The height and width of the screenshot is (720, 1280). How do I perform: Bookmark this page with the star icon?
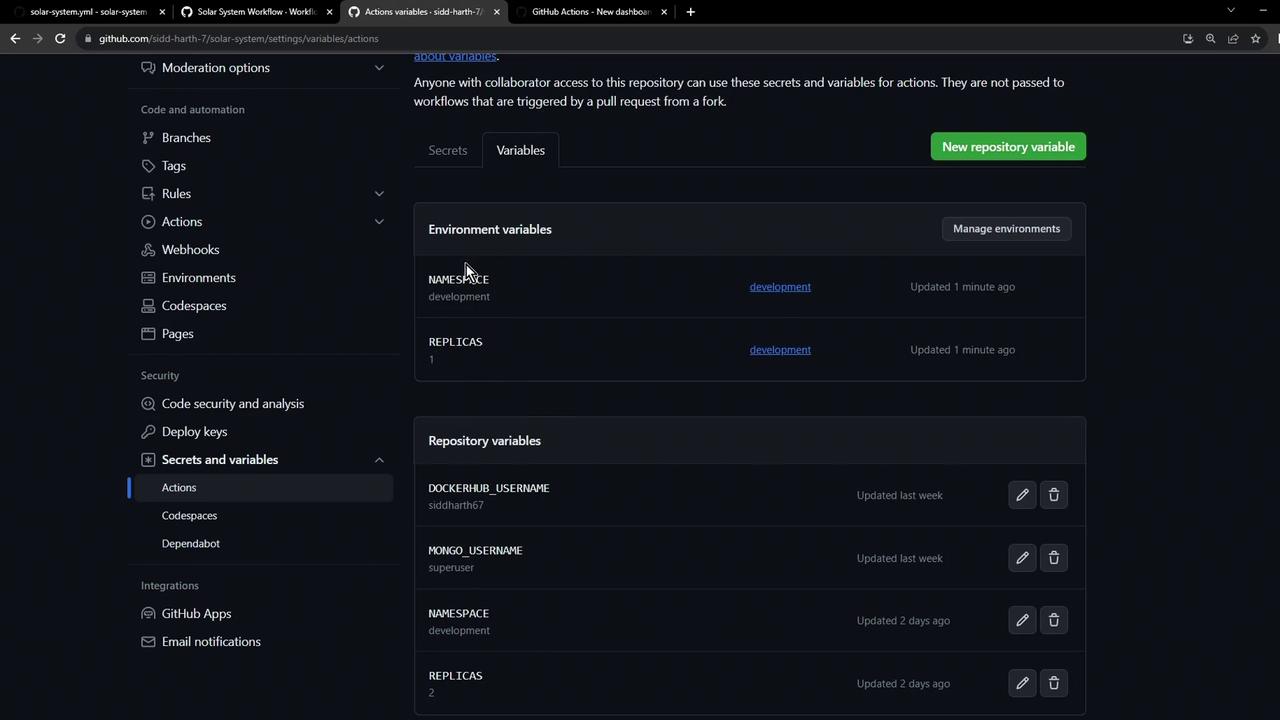[x=1256, y=38]
